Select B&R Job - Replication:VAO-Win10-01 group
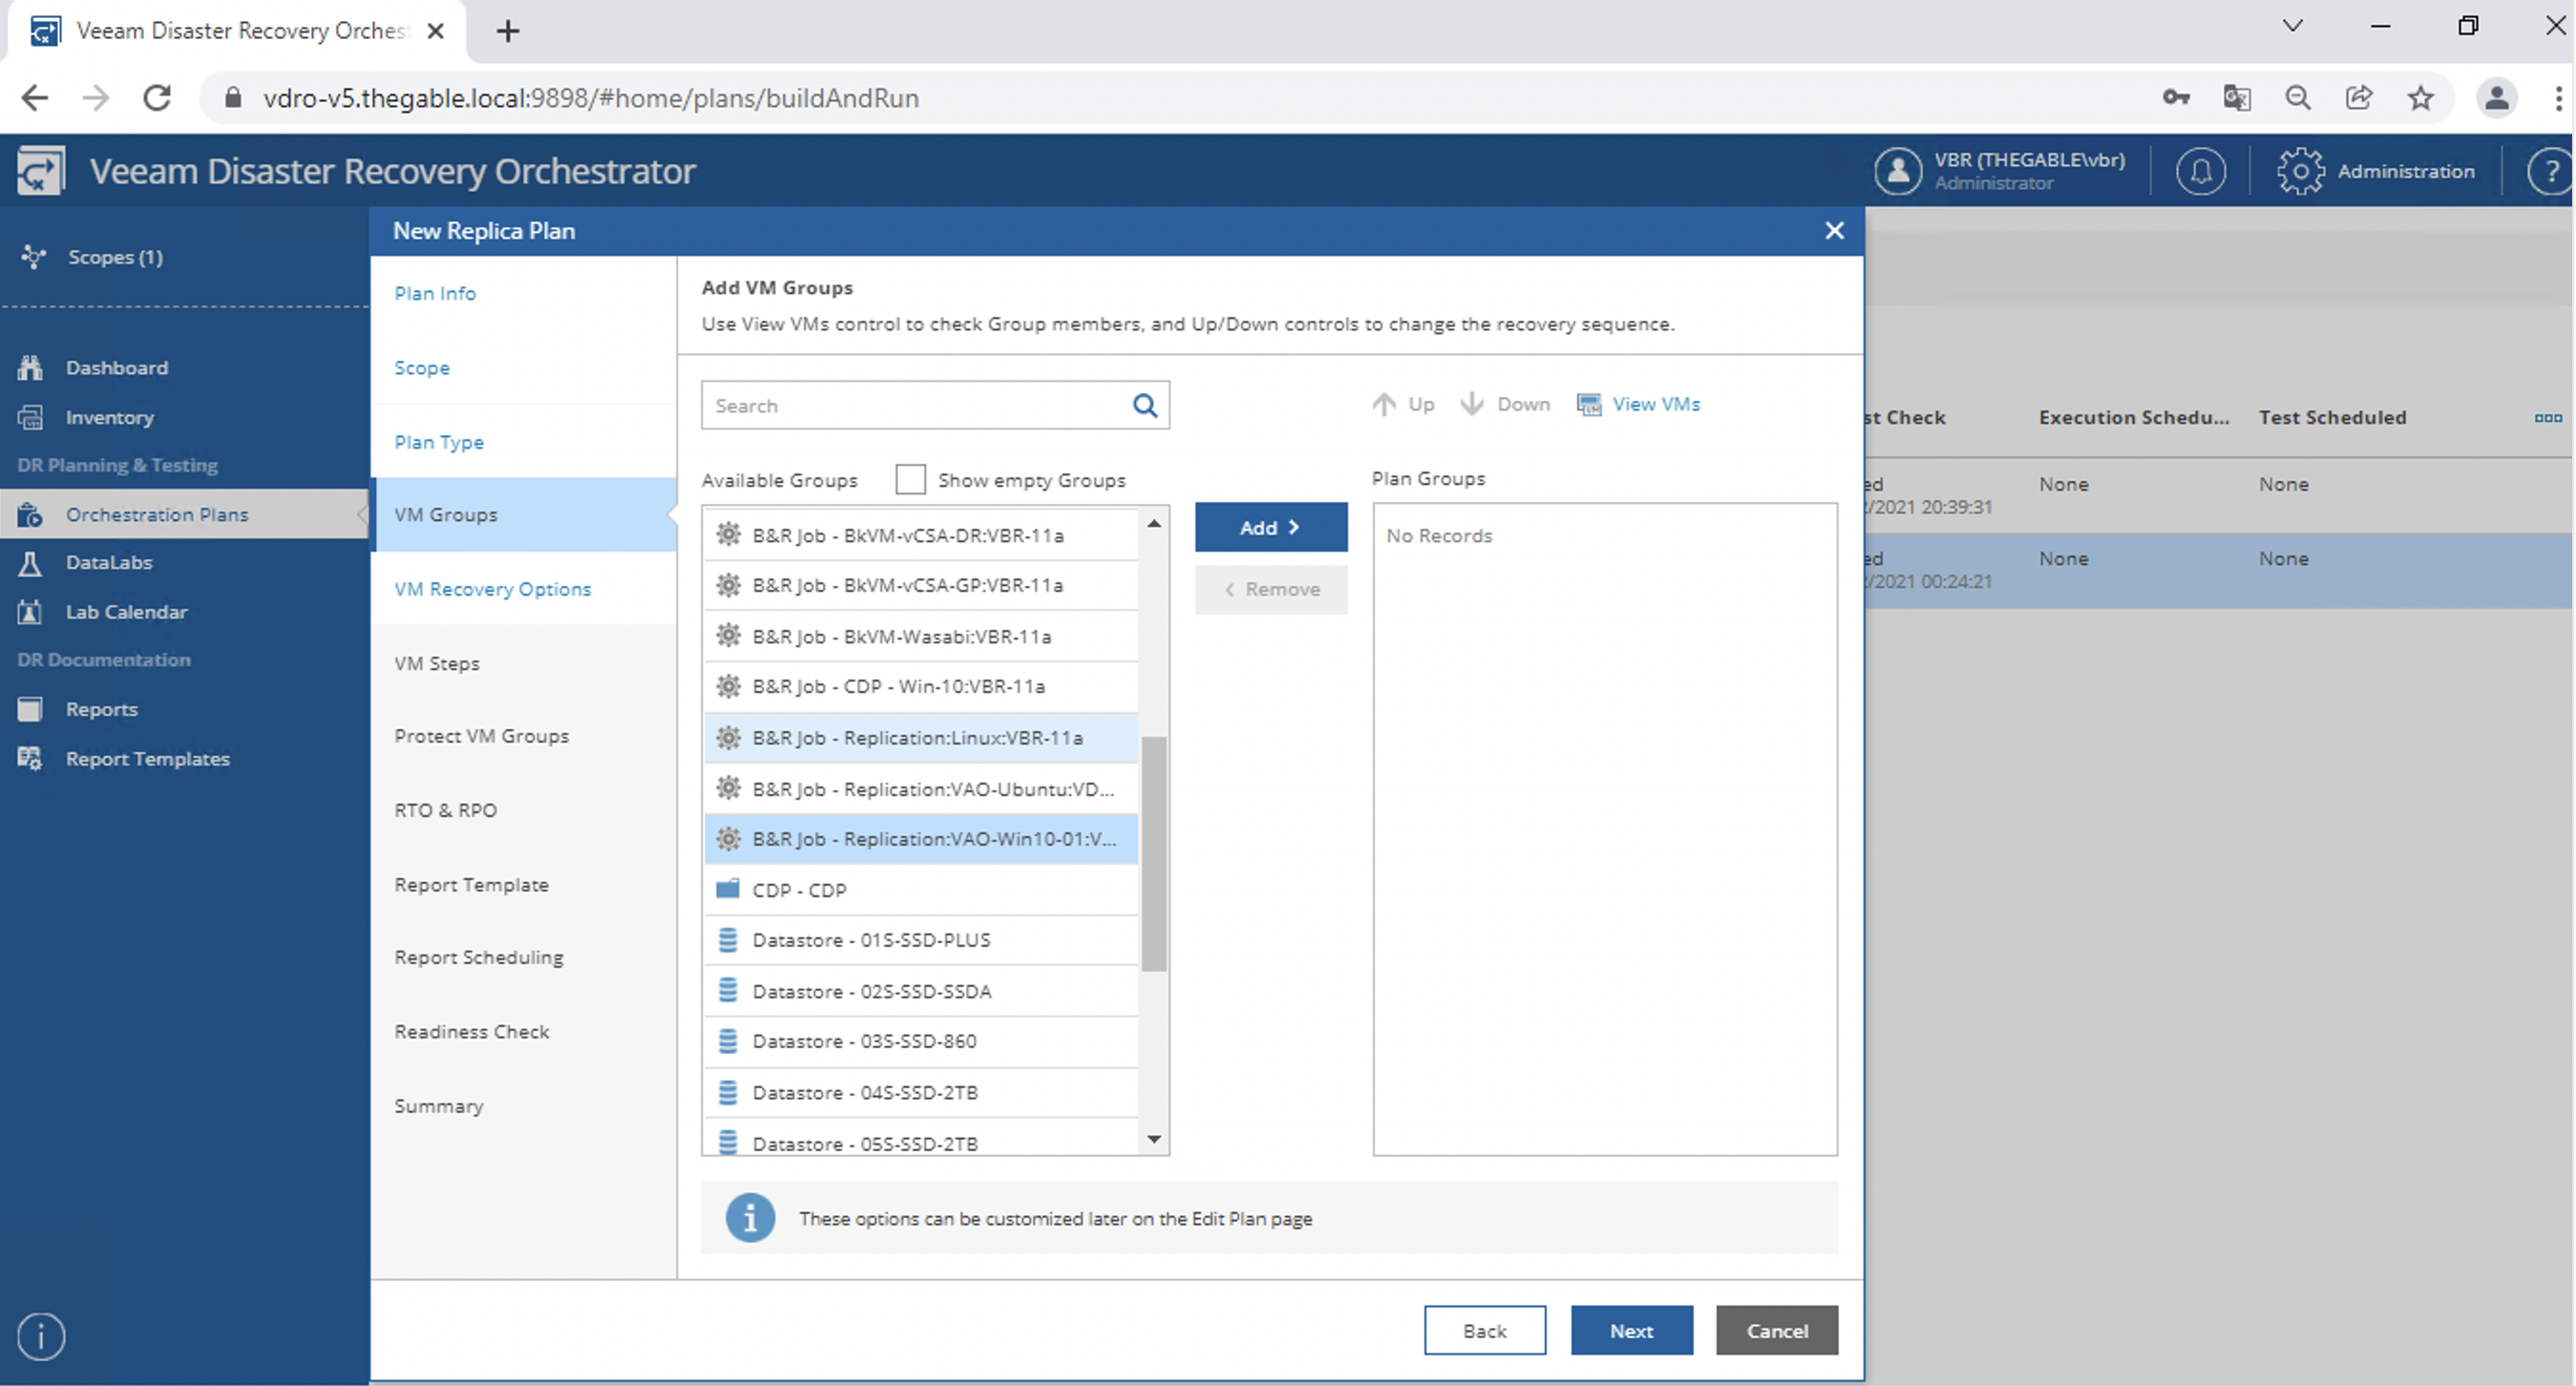This screenshot has width=2576, height=1386. click(921, 839)
